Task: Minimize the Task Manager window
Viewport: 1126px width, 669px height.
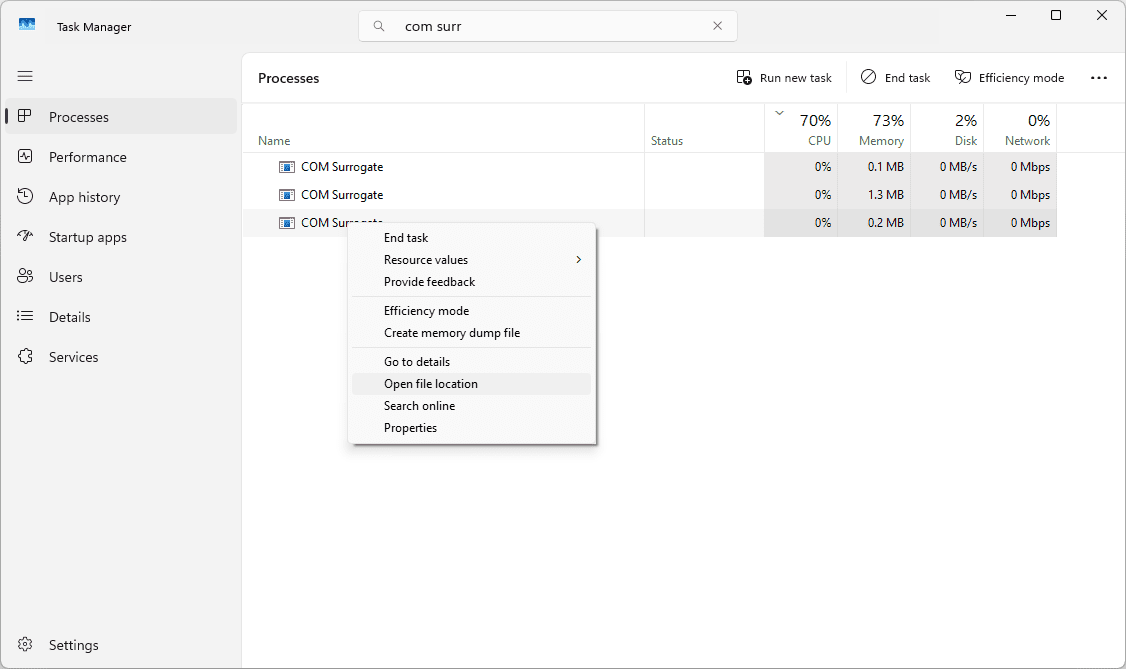Action: point(1011,15)
